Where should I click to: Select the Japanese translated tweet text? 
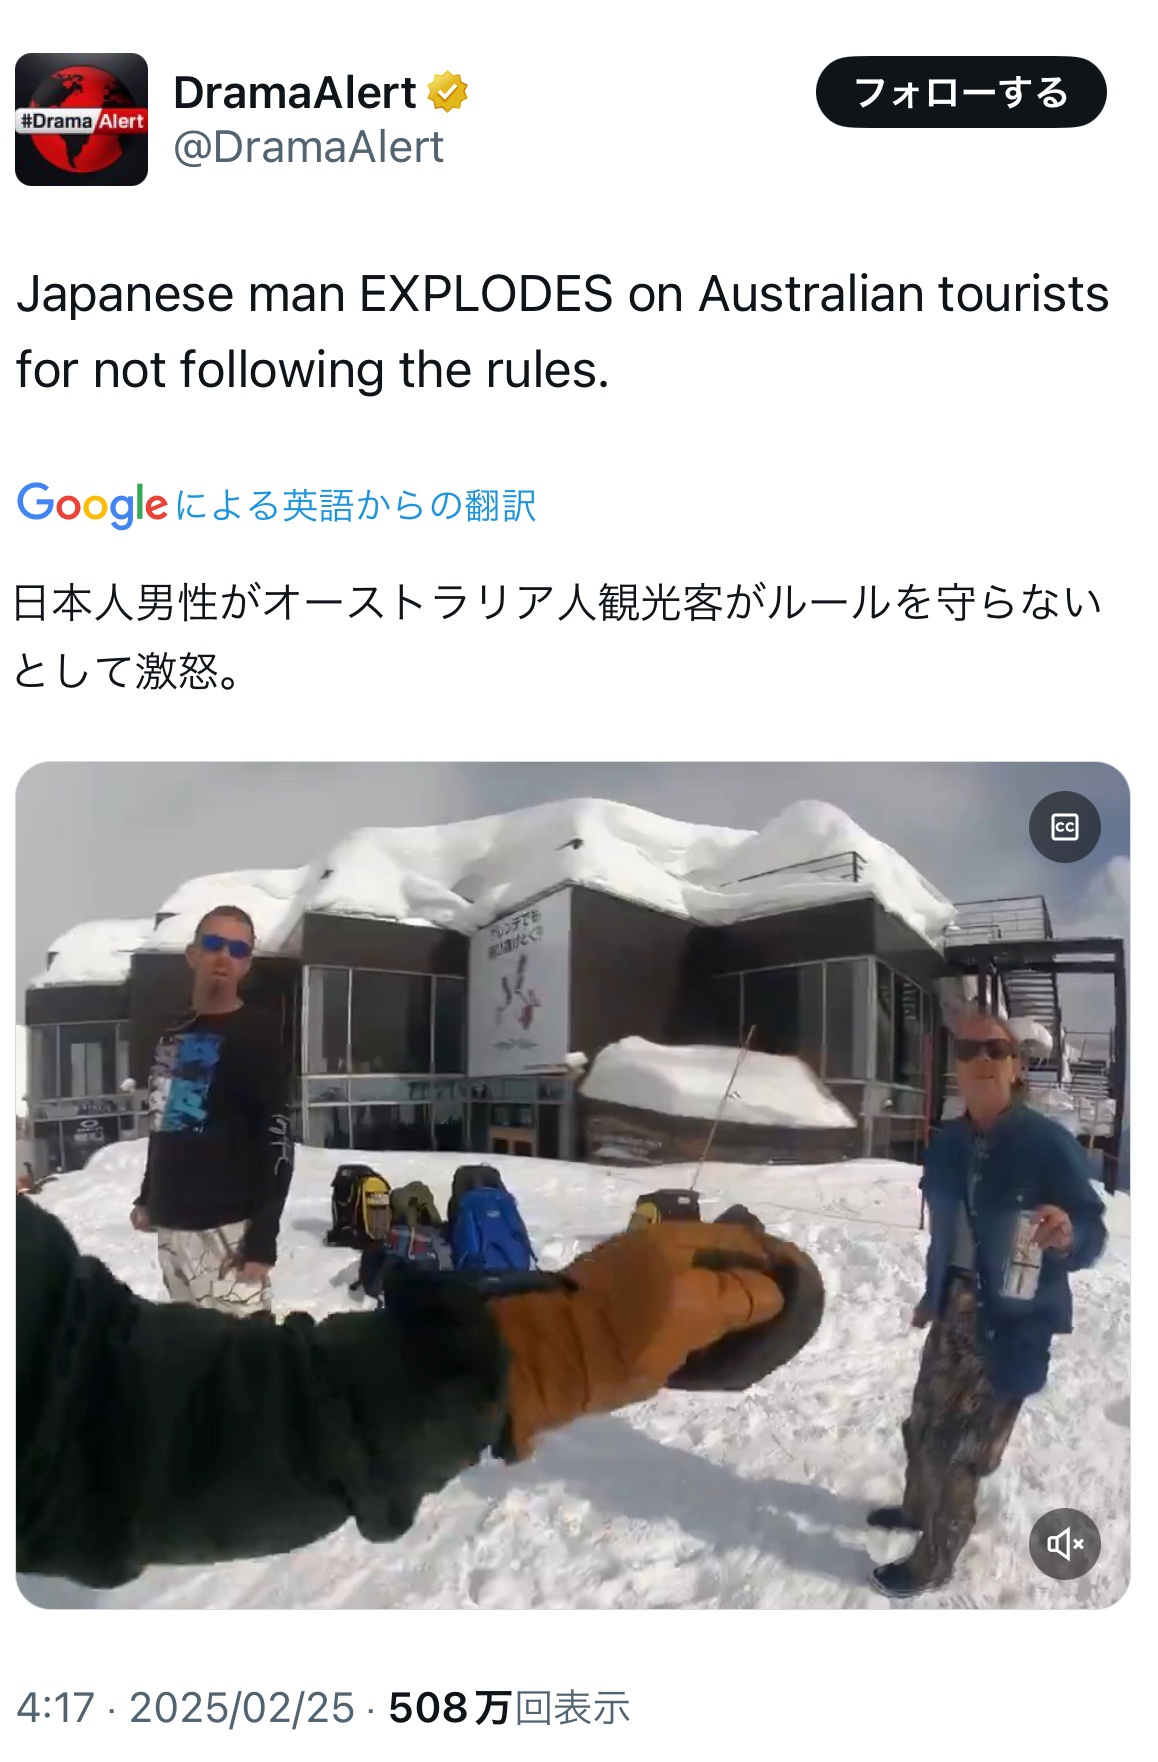pos(557,636)
